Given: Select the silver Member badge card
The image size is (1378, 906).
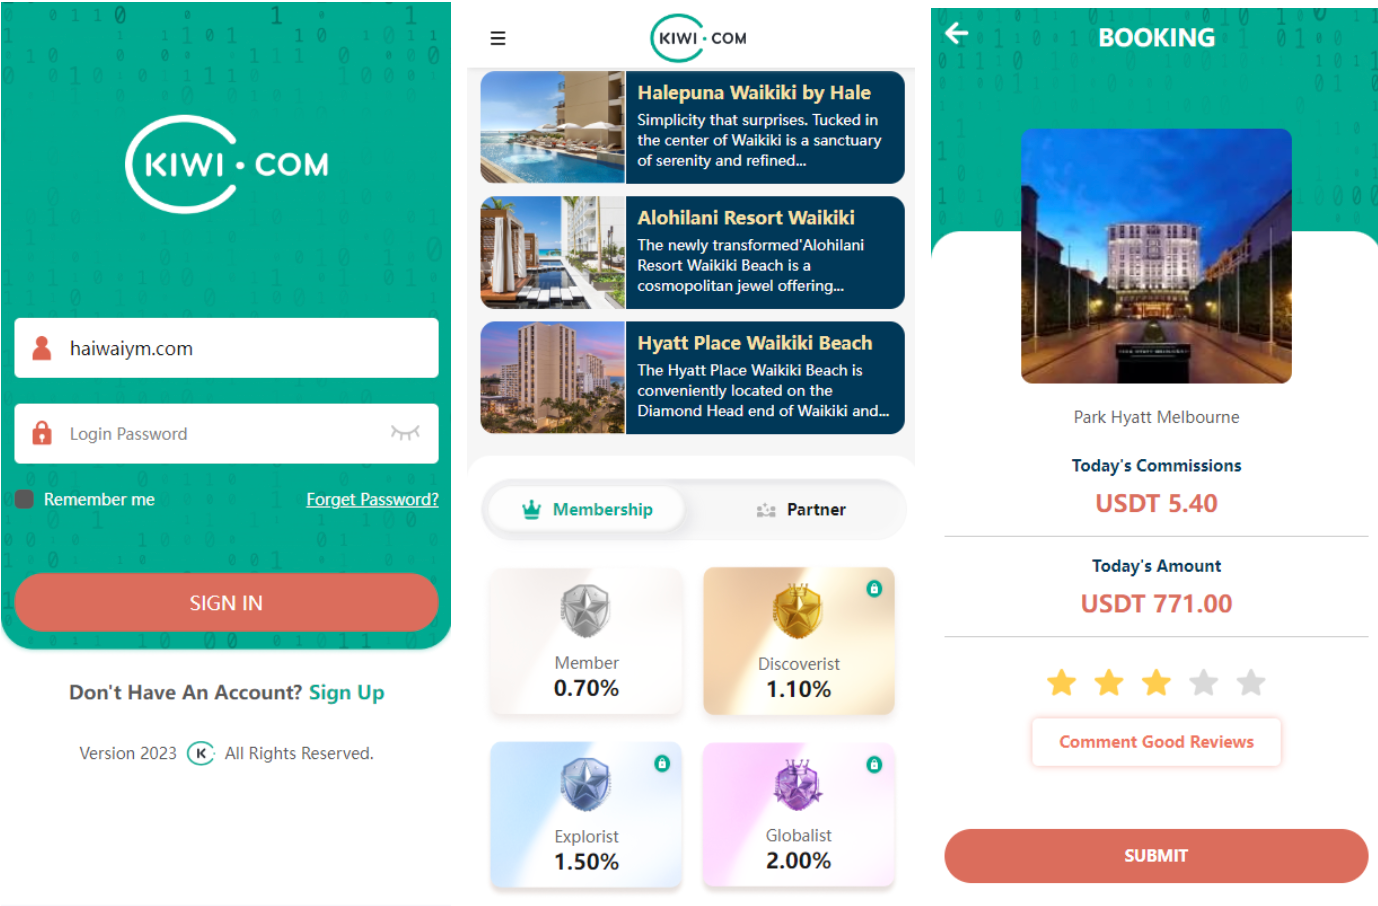Looking at the screenshot, I should tap(586, 641).
